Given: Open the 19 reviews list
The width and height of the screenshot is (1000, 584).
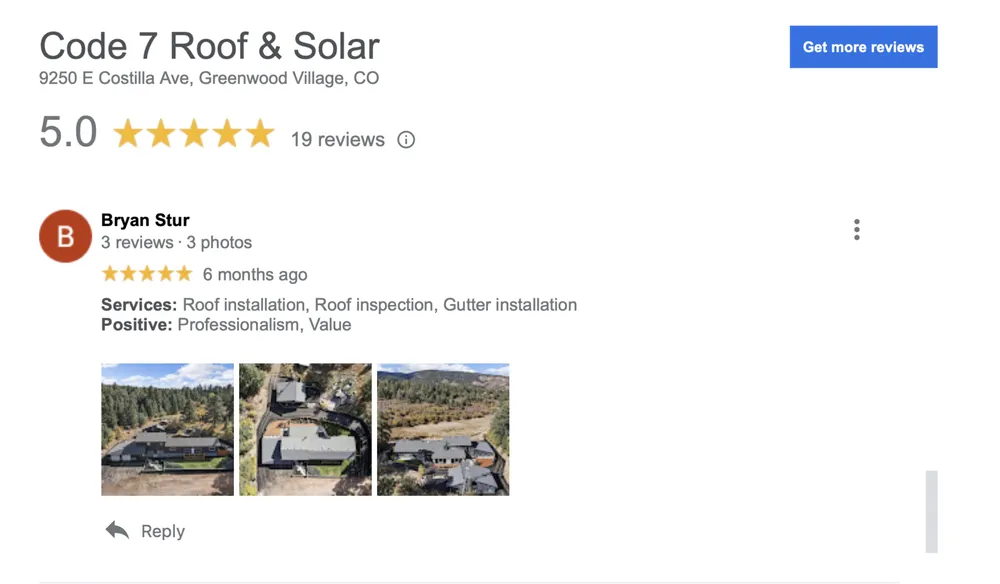Looking at the screenshot, I should pyautogui.click(x=336, y=140).
